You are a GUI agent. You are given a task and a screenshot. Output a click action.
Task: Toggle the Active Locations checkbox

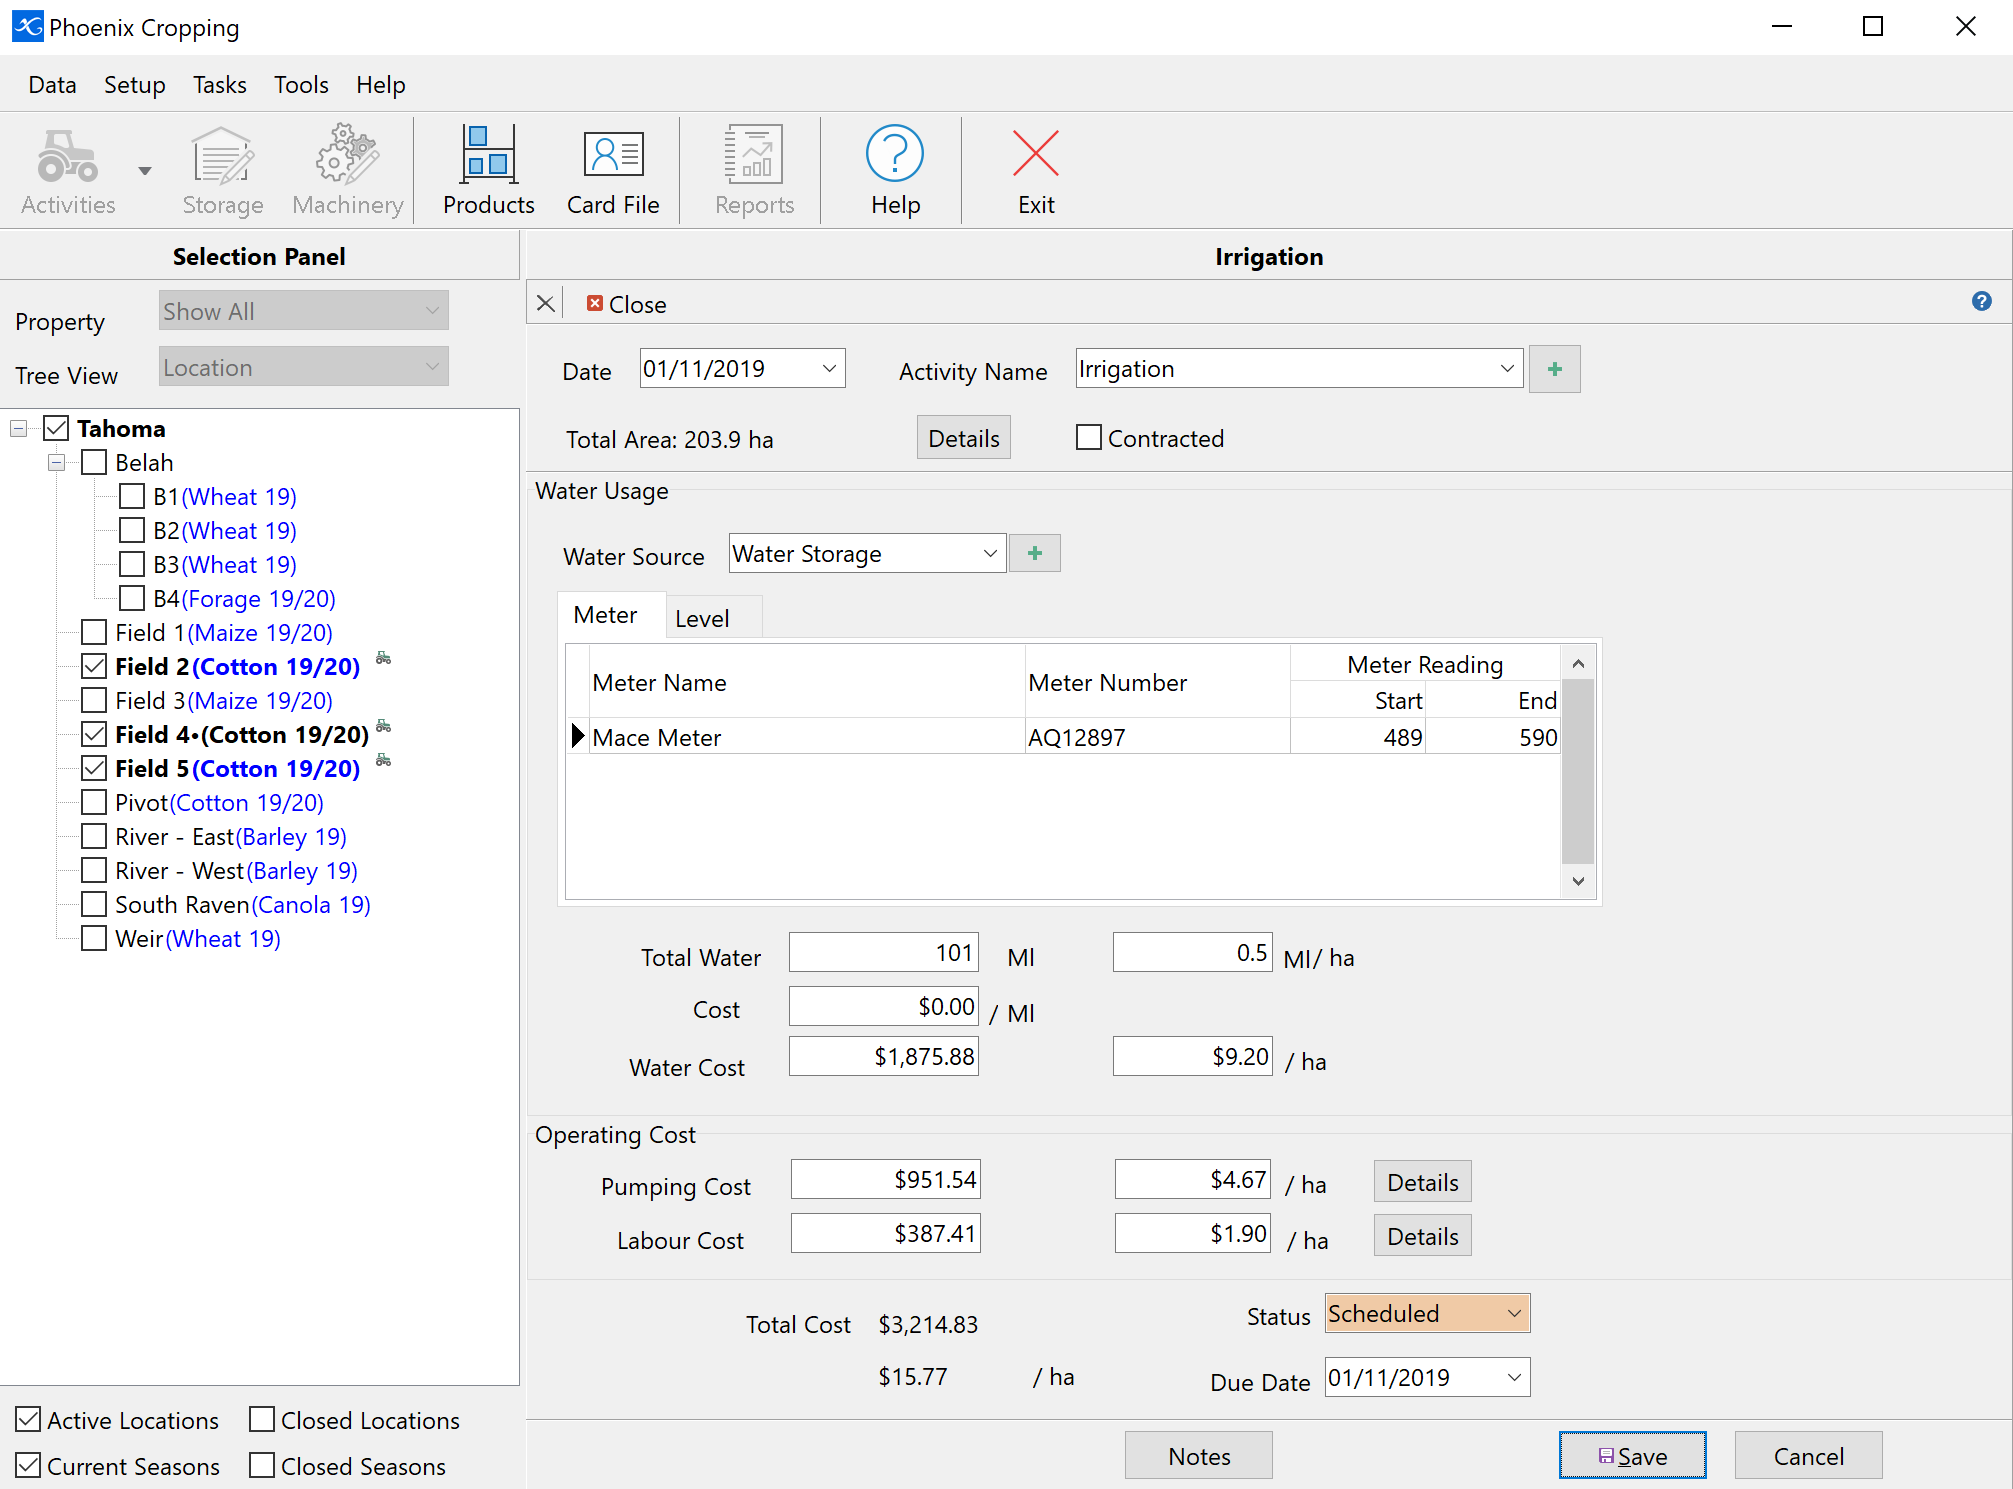[28, 1419]
